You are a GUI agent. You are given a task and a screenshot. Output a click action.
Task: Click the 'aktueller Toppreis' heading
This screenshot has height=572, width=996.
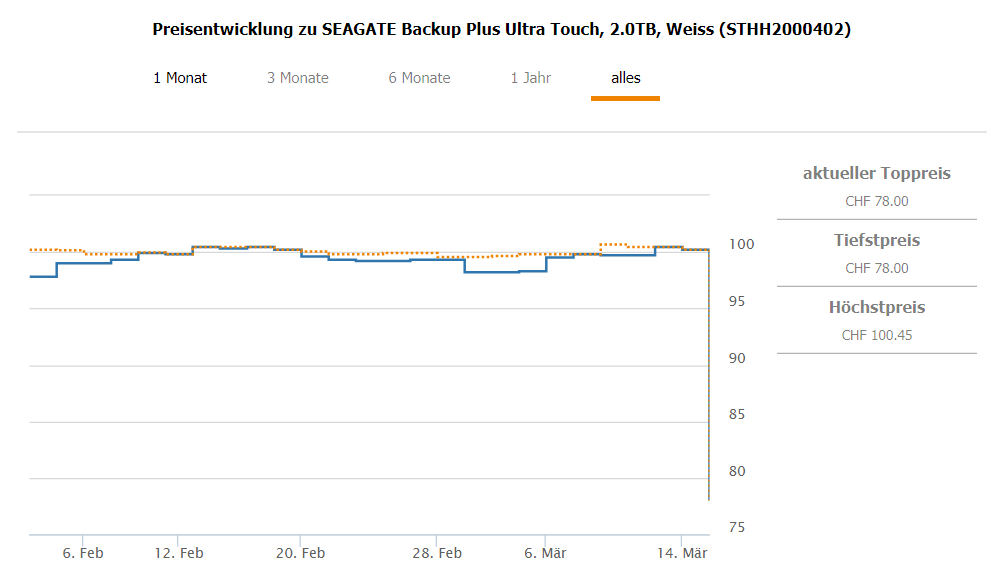[877, 174]
